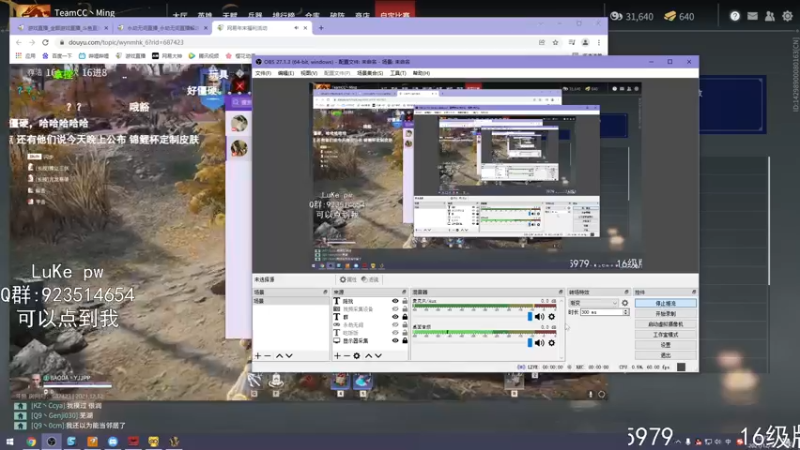Viewport: 800px width, 450px height.
Task: Open Chrome from the Windows taskbar
Action: [31, 441]
